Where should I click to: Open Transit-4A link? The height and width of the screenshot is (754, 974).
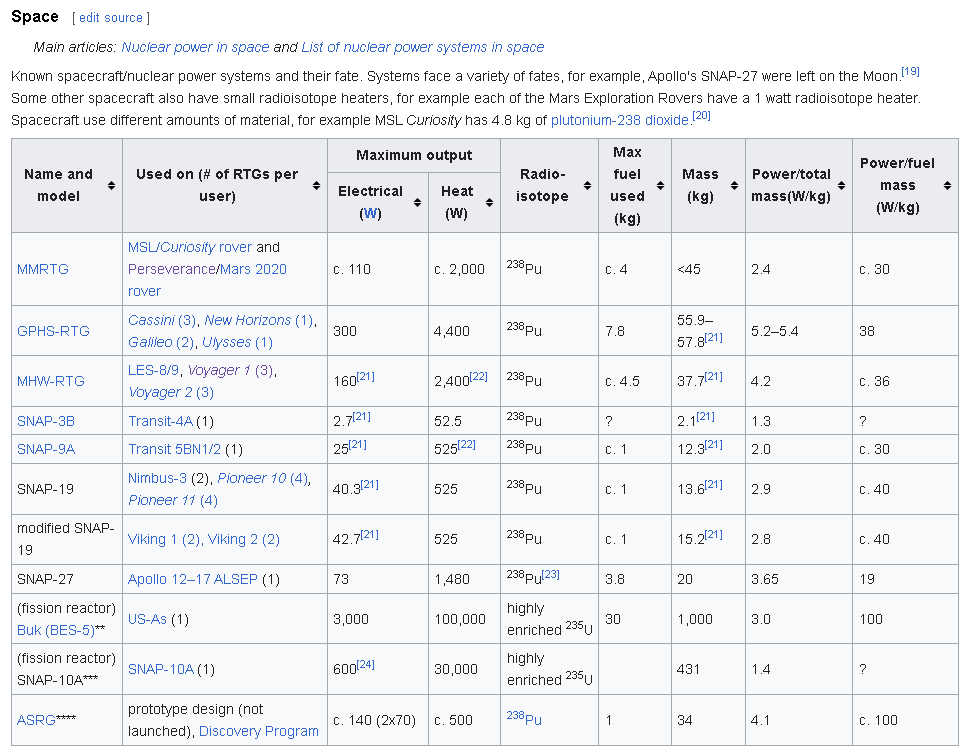160,422
